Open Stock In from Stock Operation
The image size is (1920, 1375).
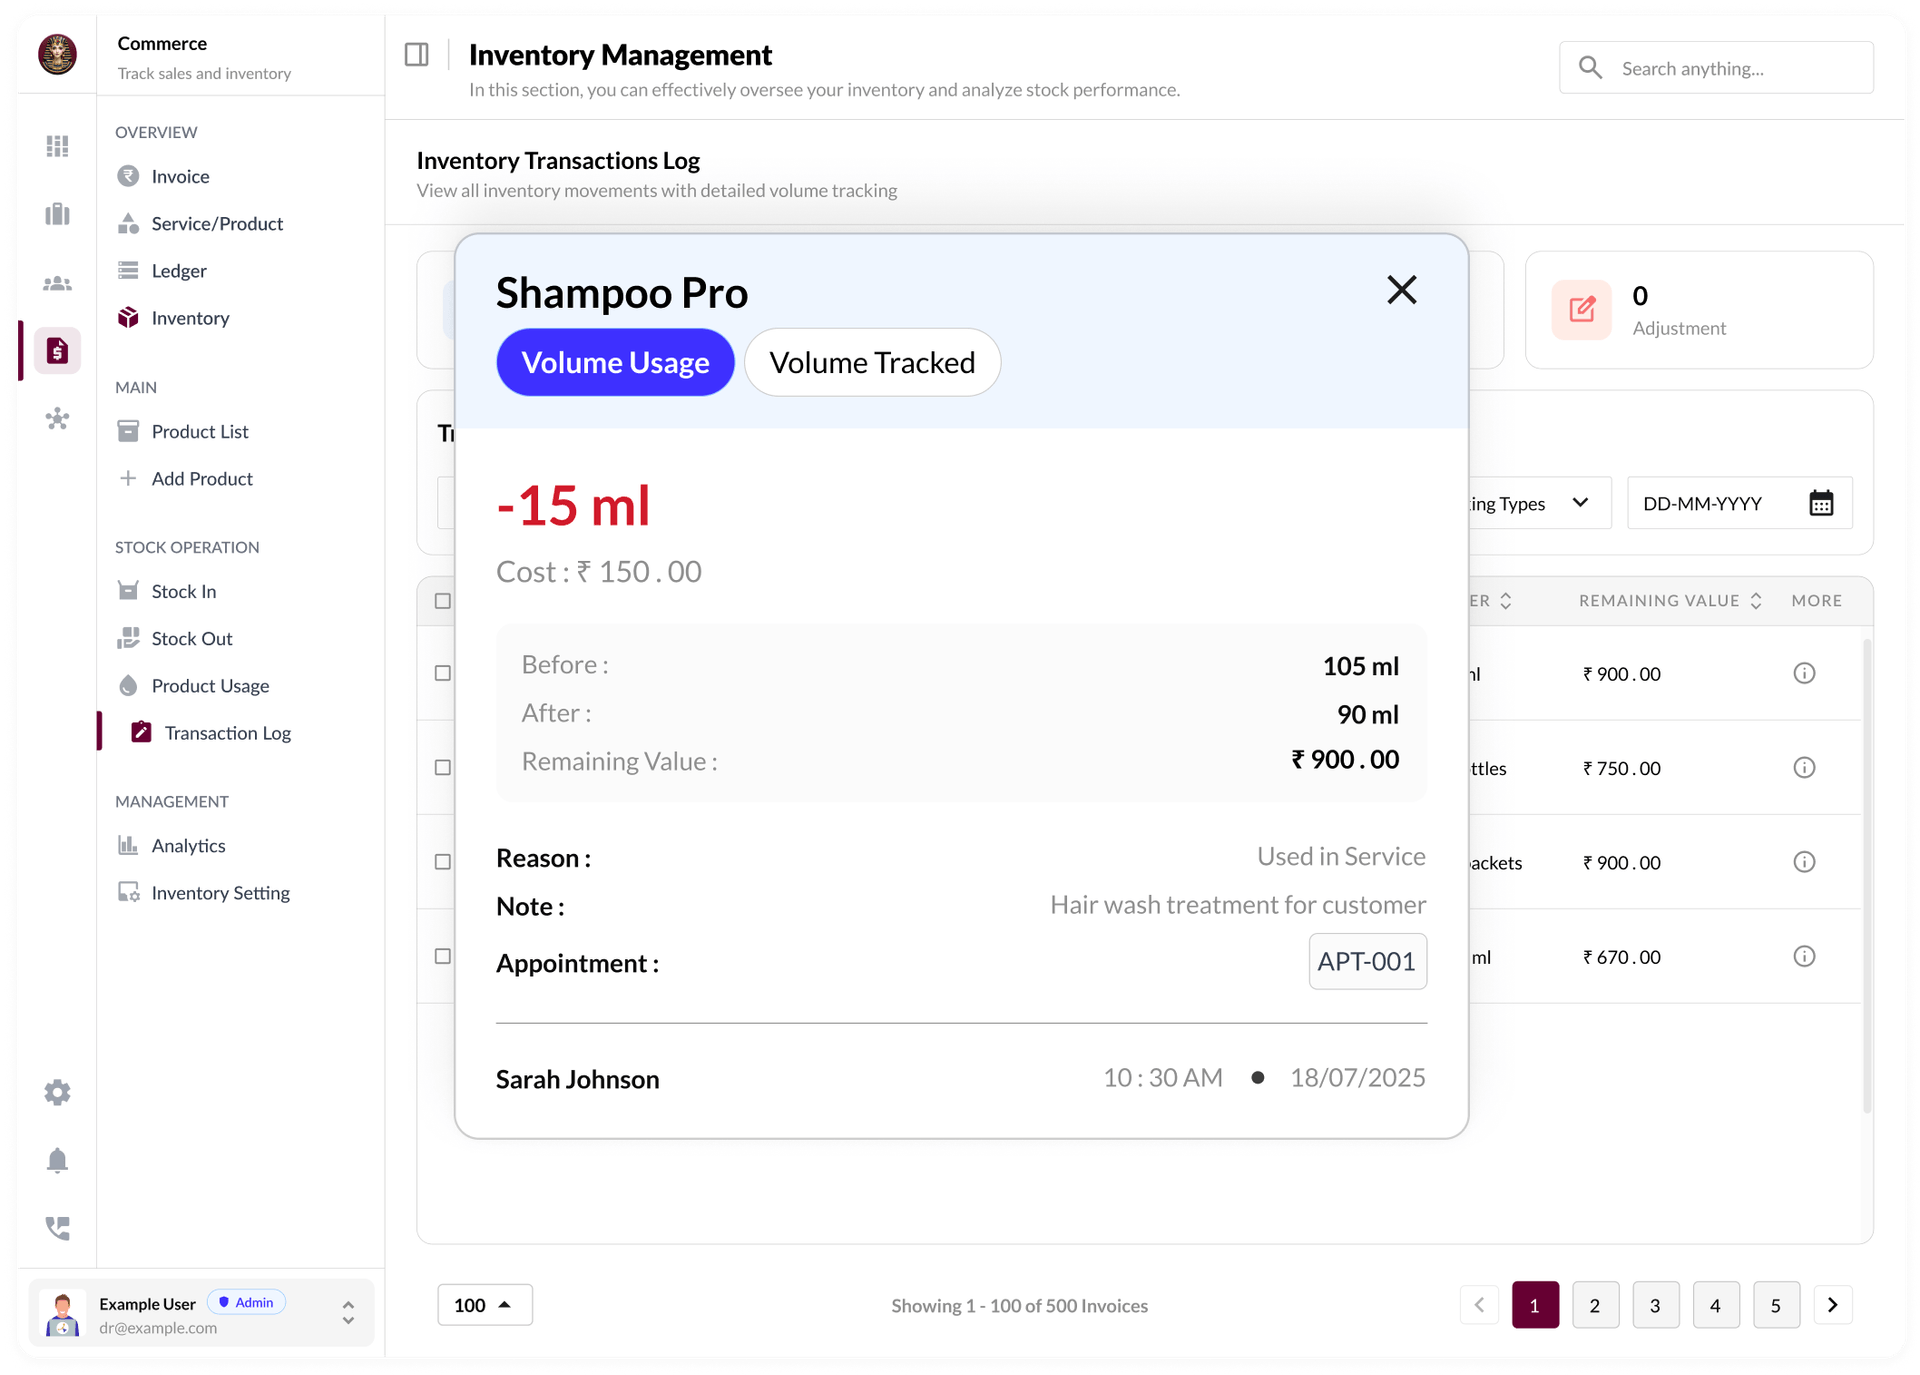(183, 590)
